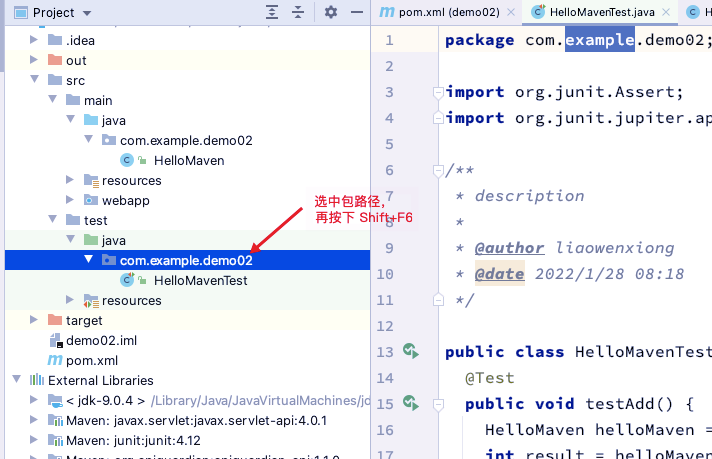Click the External Libraries icon
This screenshot has width=712, height=459.
[37, 380]
